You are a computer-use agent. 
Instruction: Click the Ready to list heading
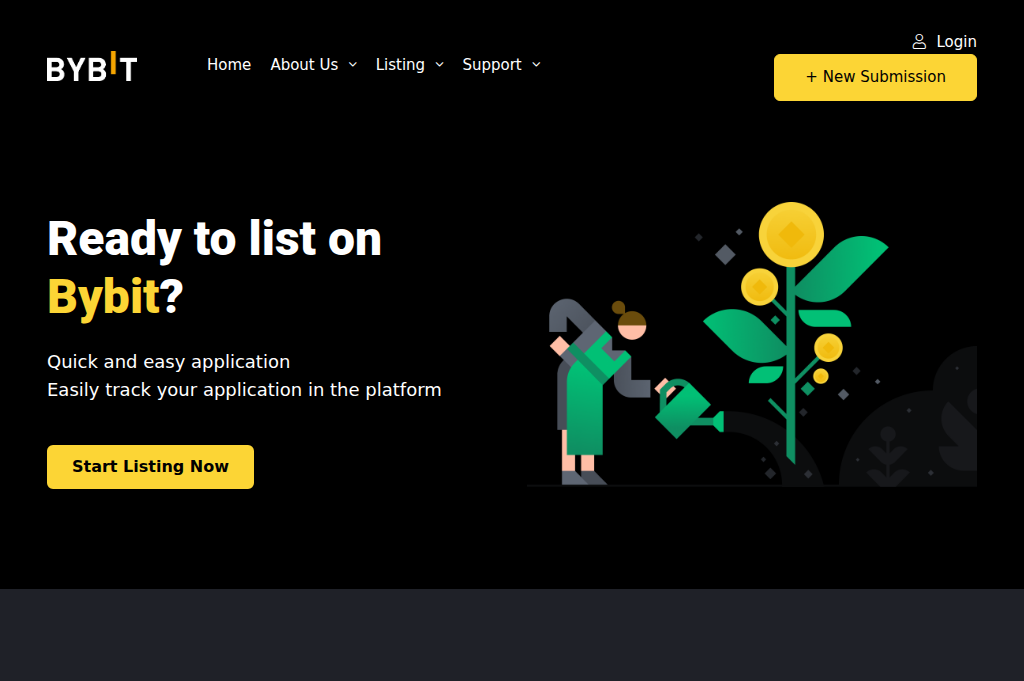[213, 238]
